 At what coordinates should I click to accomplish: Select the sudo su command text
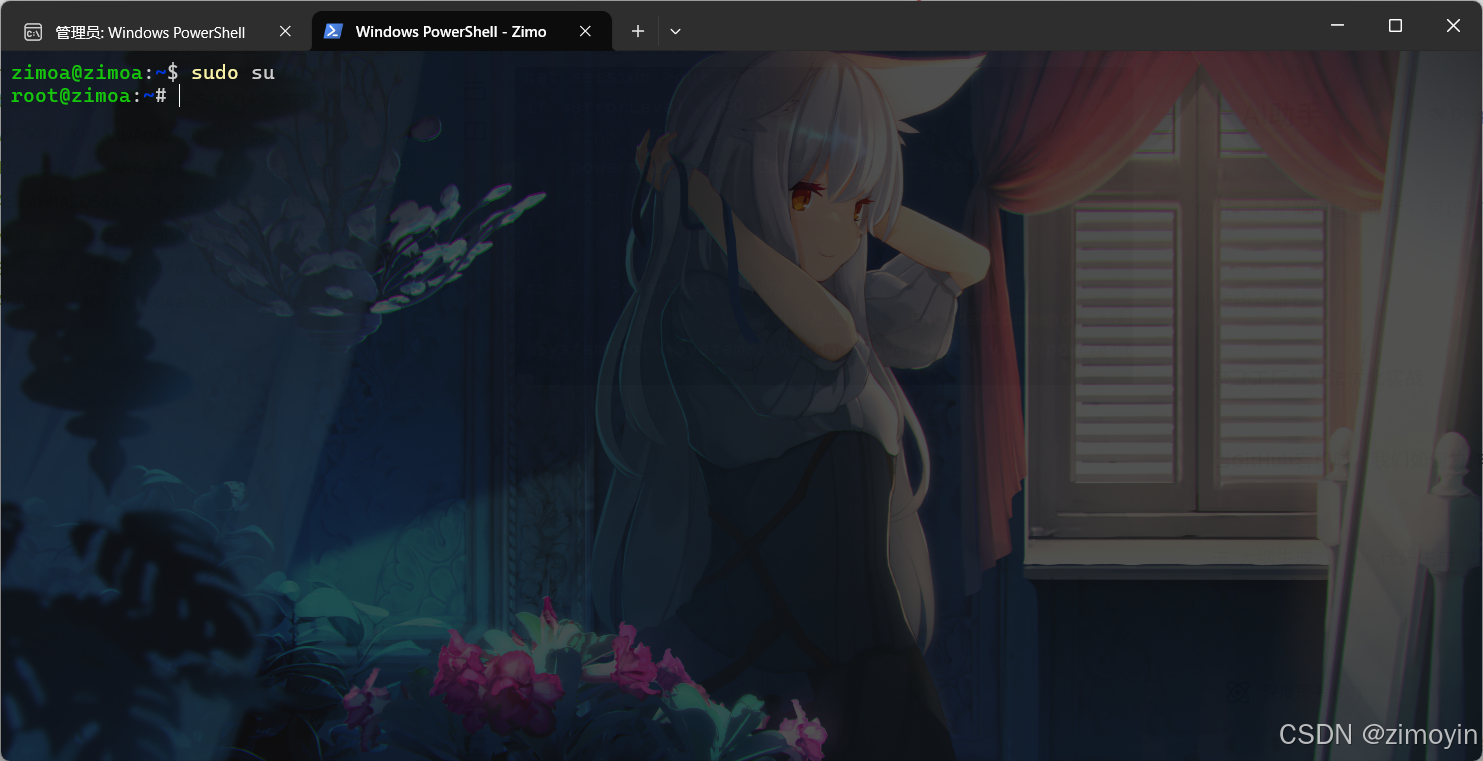tap(233, 72)
